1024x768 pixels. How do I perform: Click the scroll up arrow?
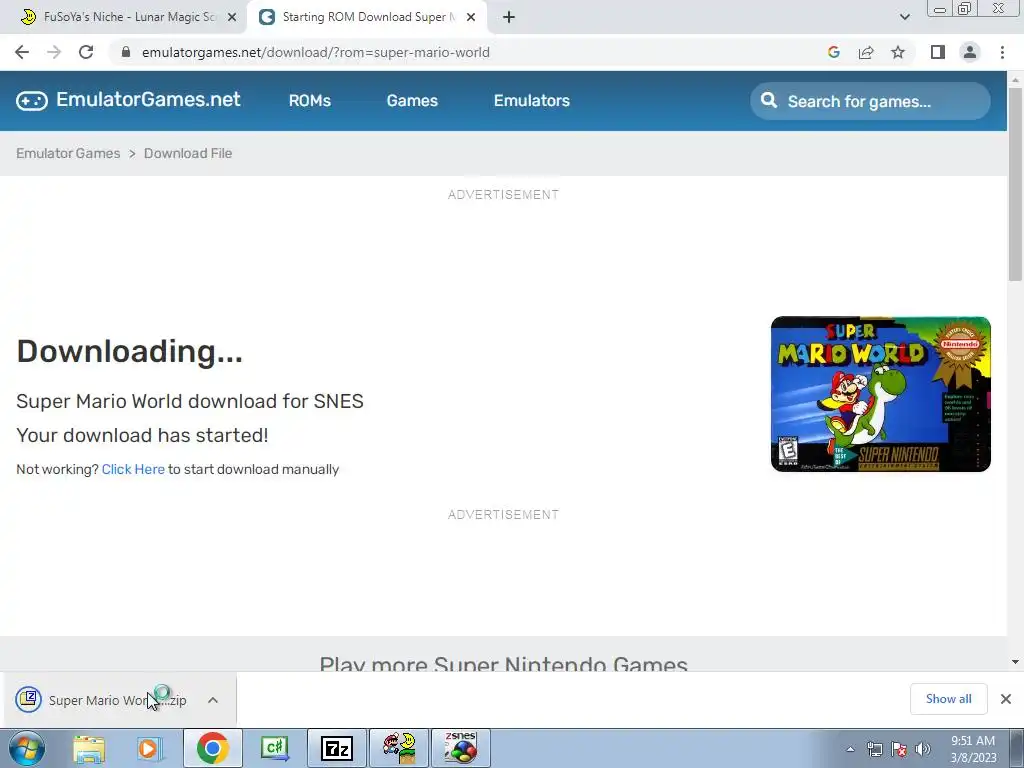click(1016, 80)
